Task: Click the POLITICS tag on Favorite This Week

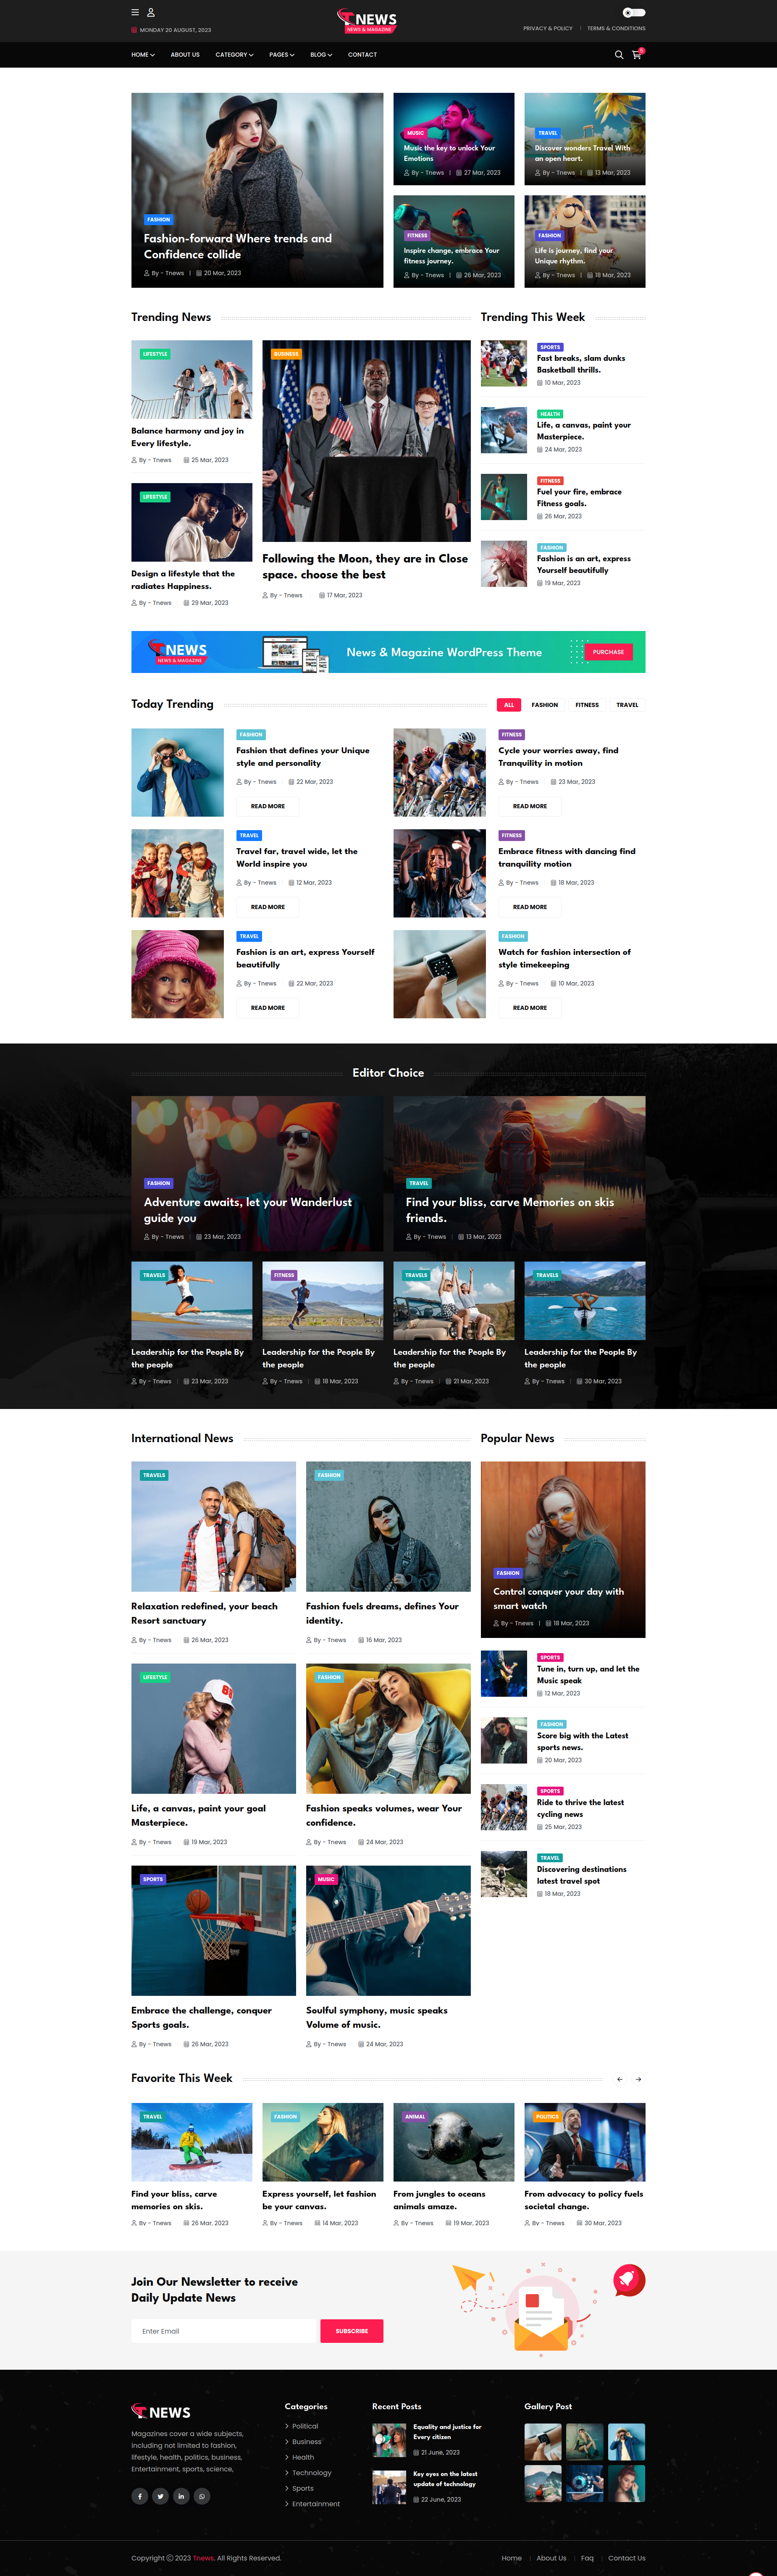Action: [547, 2117]
